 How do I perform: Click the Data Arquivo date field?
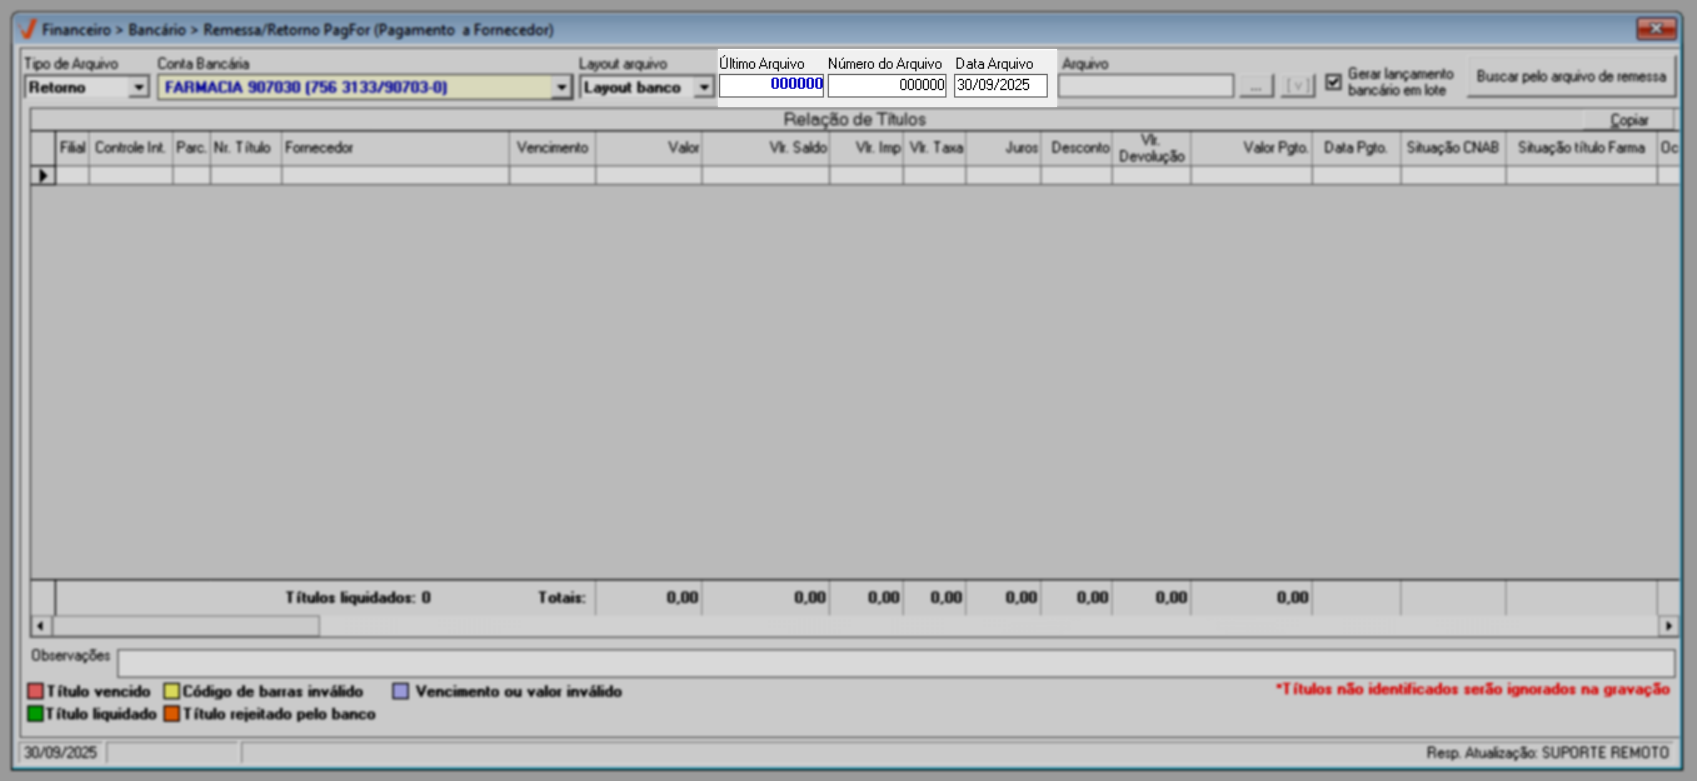pos(999,86)
